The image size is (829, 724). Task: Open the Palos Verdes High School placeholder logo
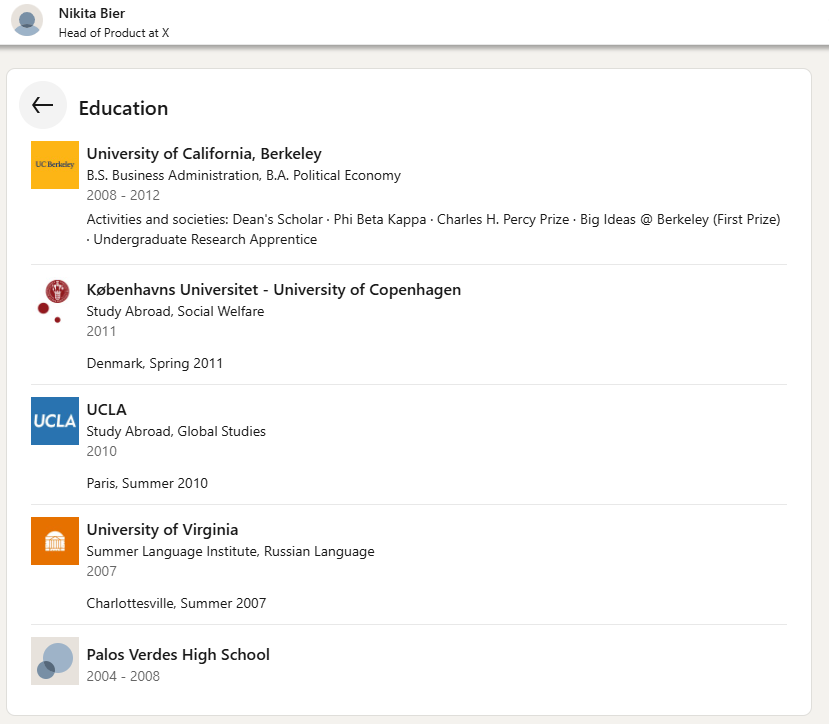pos(55,661)
